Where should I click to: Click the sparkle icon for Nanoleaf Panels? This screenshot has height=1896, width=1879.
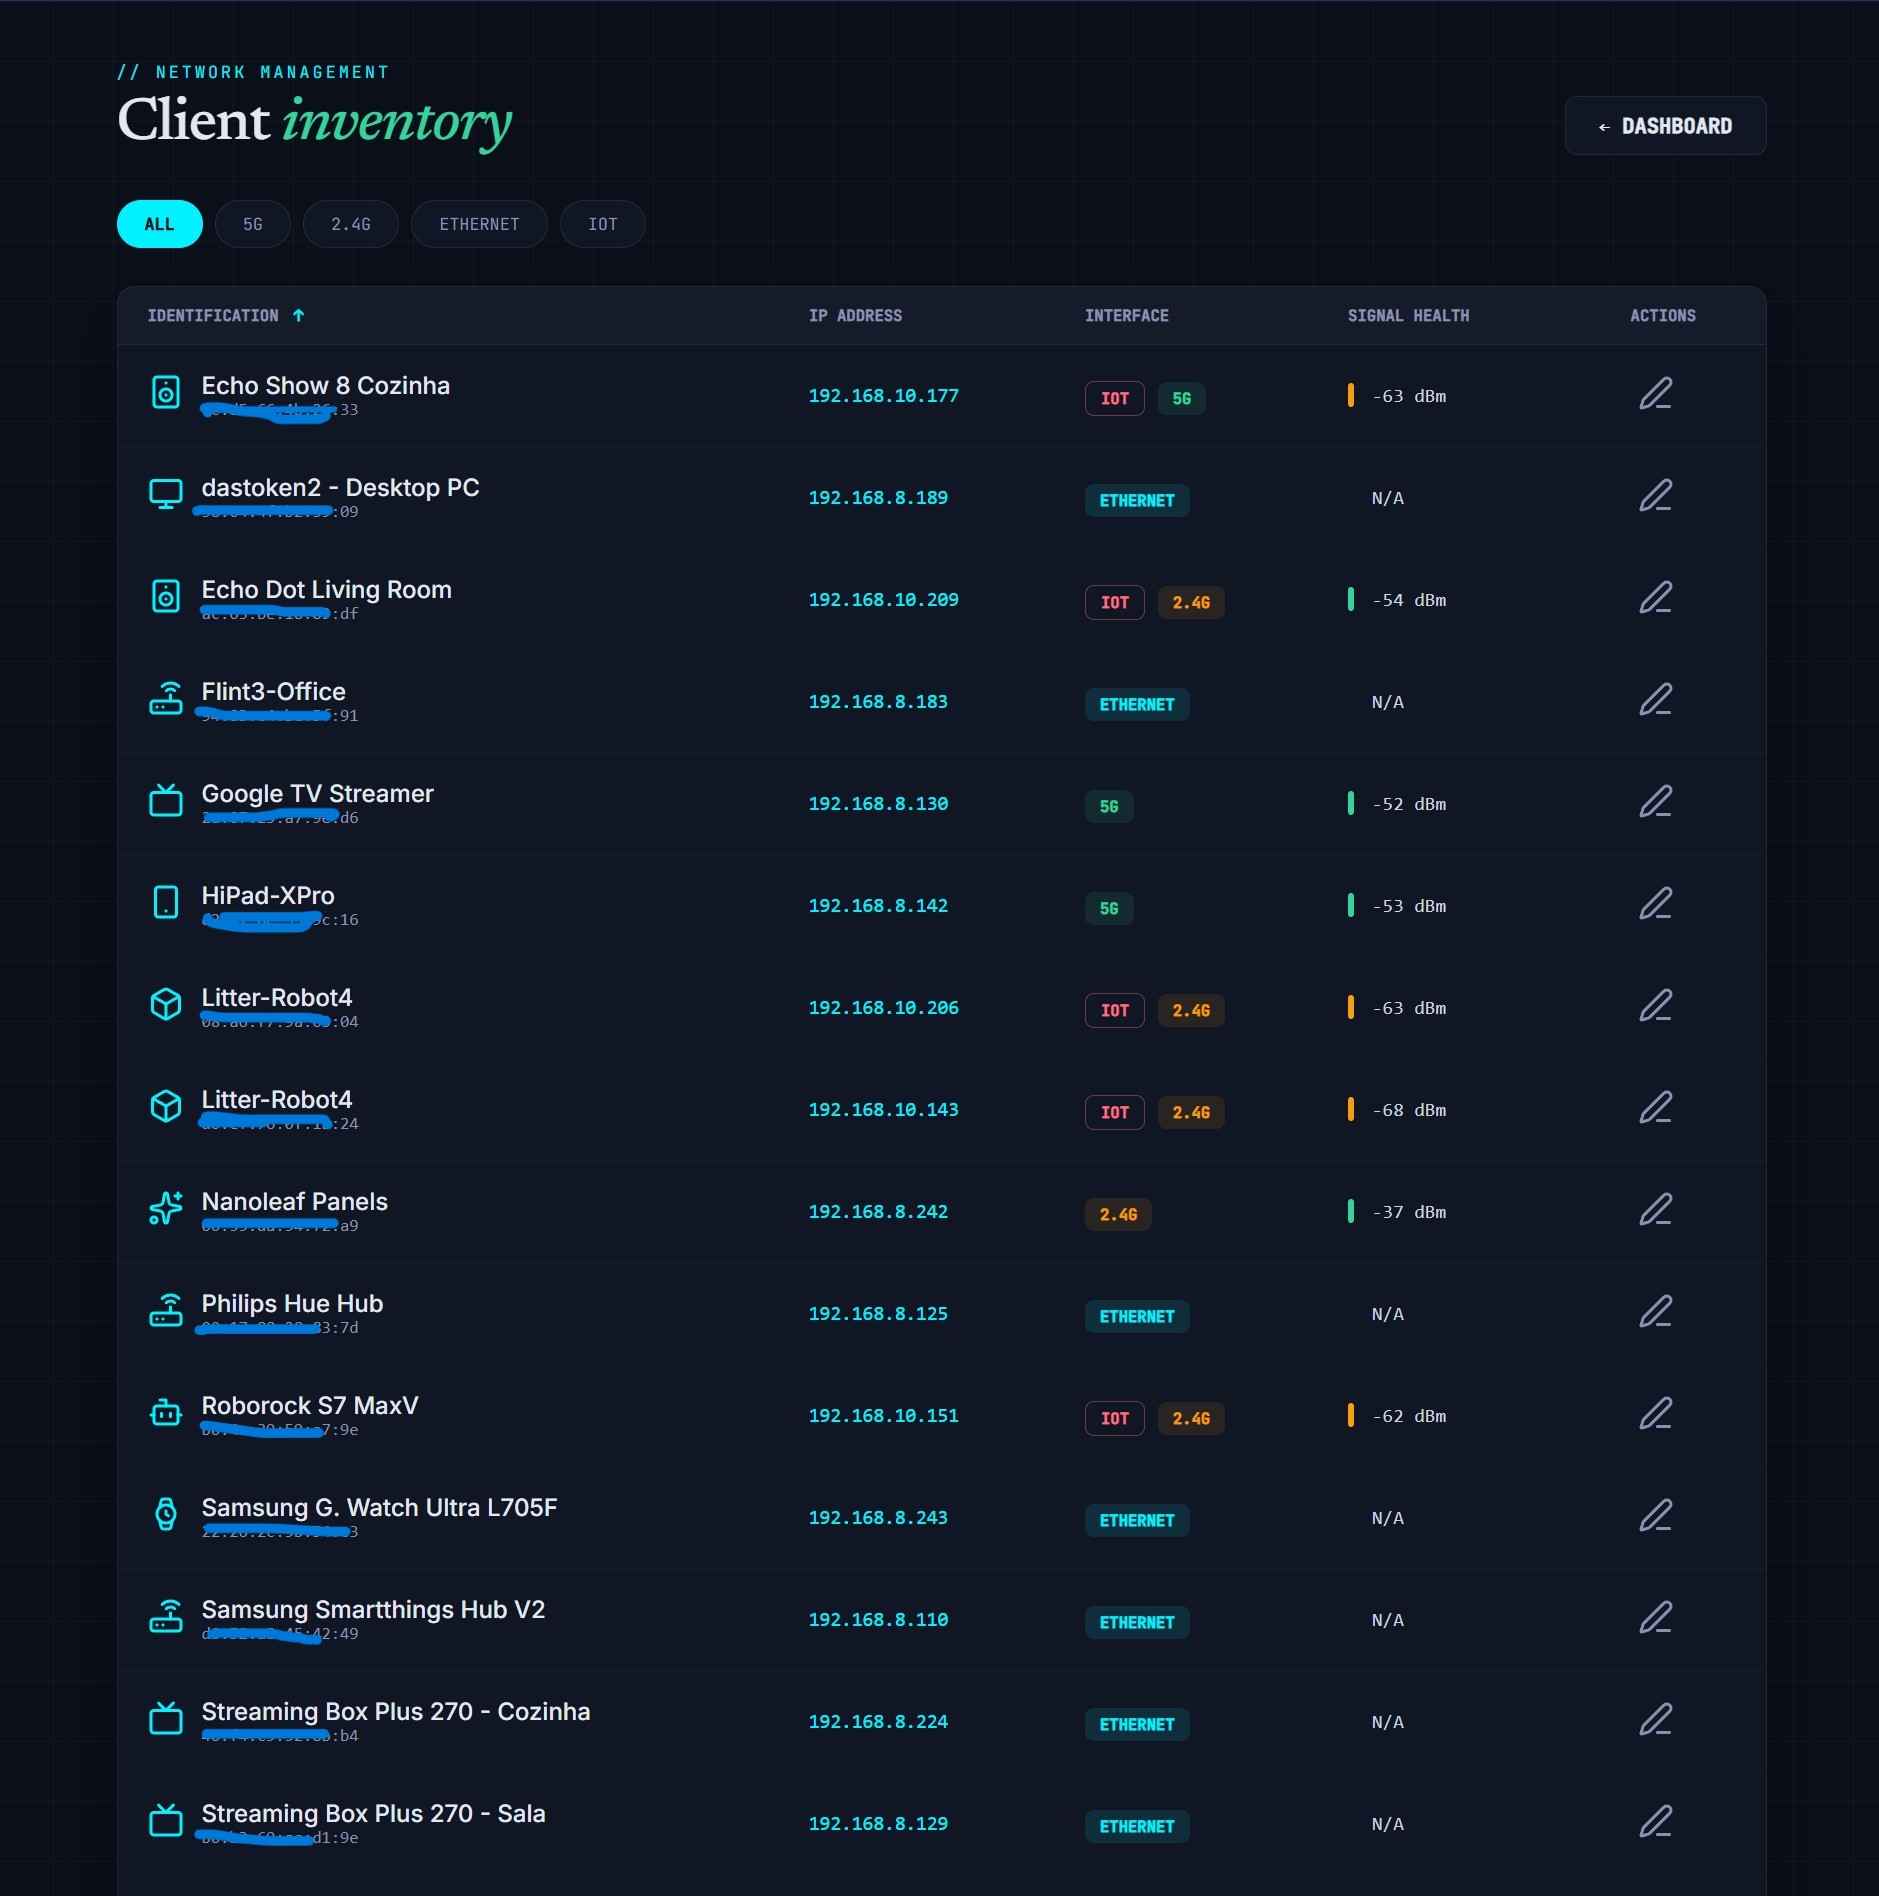click(166, 1208)
